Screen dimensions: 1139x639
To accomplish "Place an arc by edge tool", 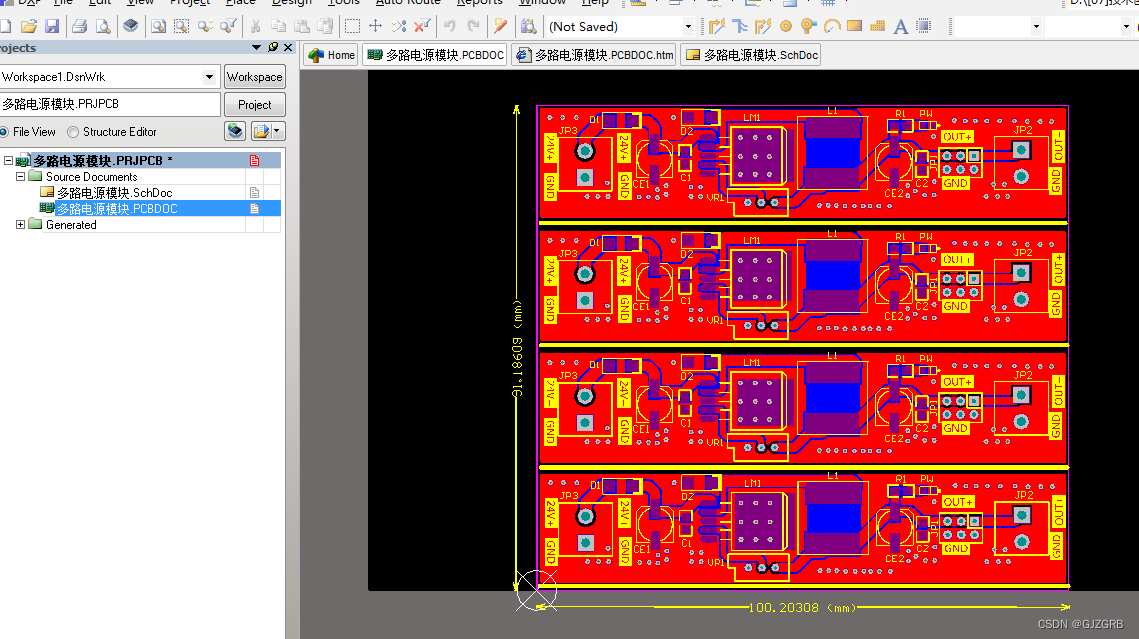I will [832, 27].
